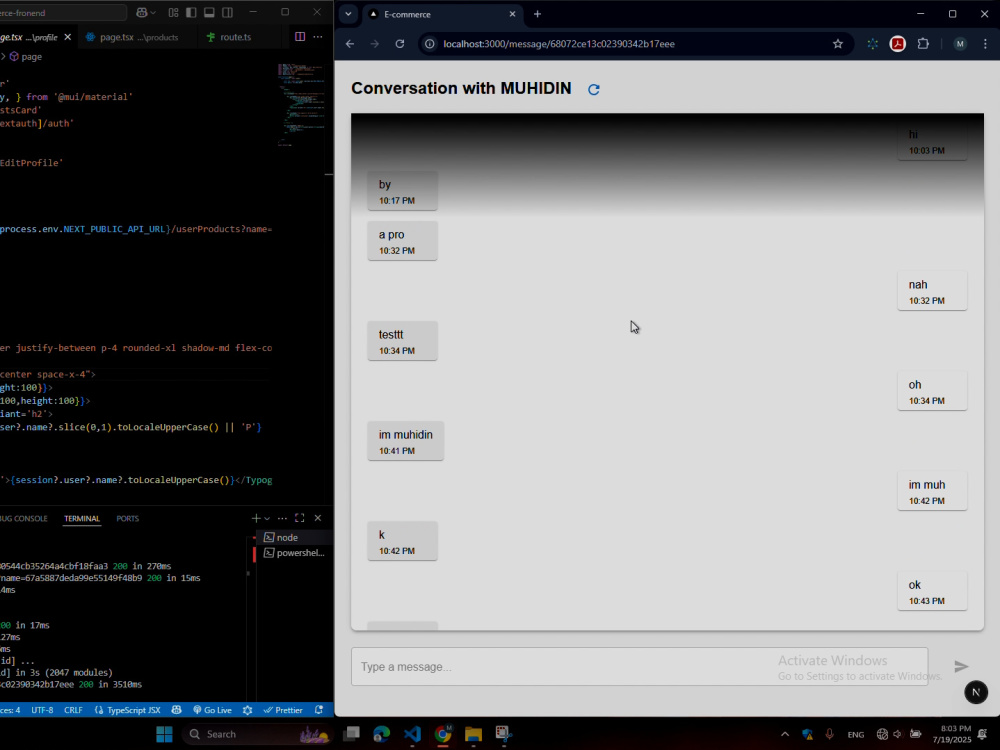The width and height of the screenshot is (1000, 750).
Task: Reload the localhost page
Action: tap(400, 44)
